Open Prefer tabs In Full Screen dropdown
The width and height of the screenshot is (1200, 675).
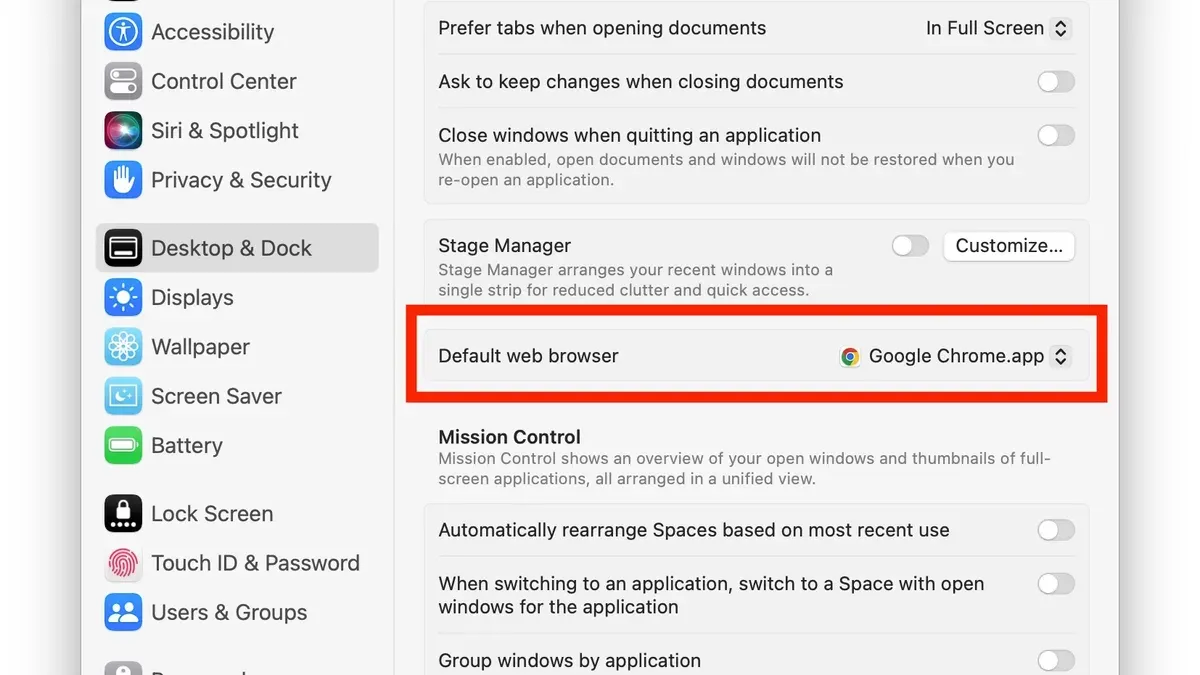click(x=998, y=28)
